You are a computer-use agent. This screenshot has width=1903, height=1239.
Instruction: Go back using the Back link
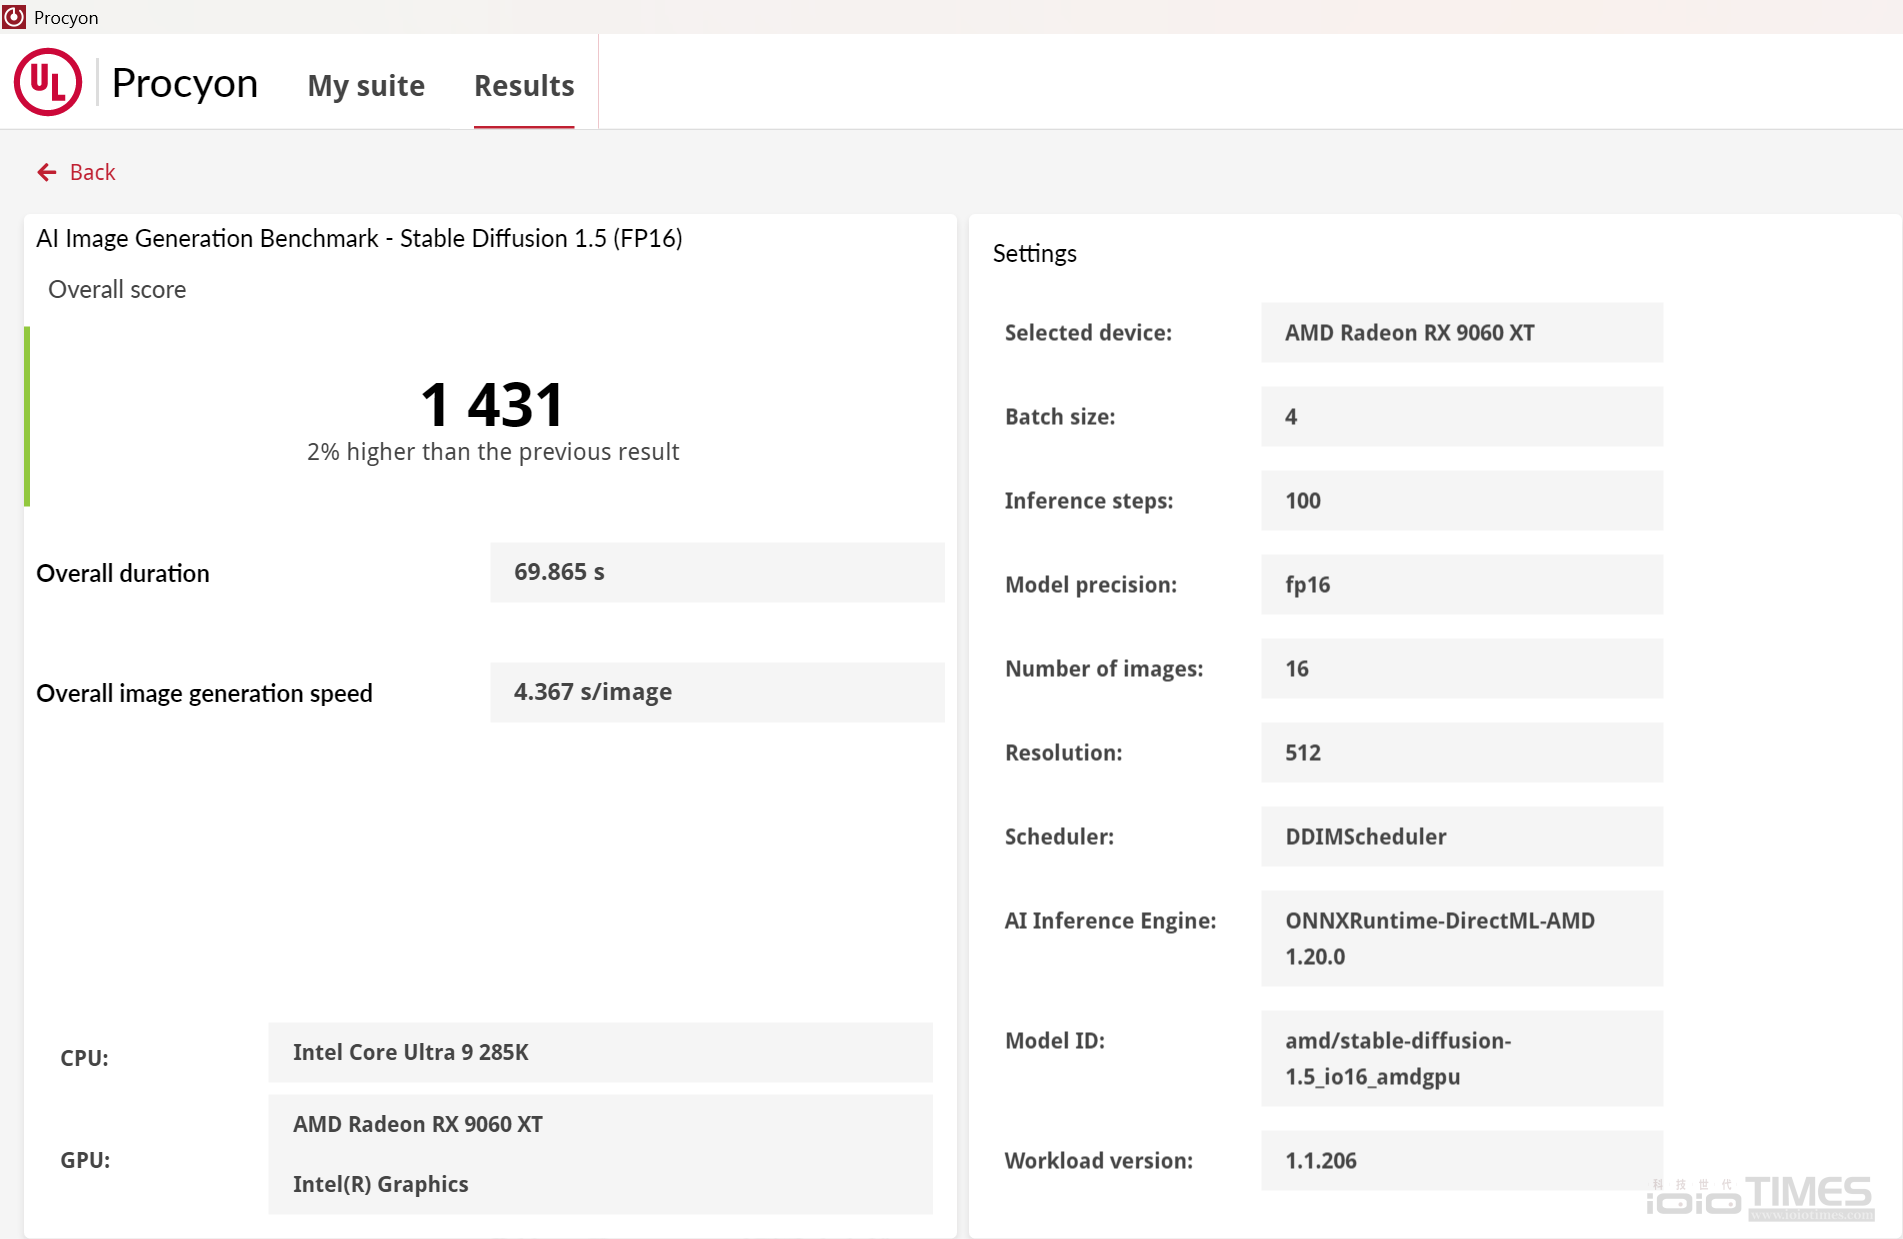click(x=92, y=172)
